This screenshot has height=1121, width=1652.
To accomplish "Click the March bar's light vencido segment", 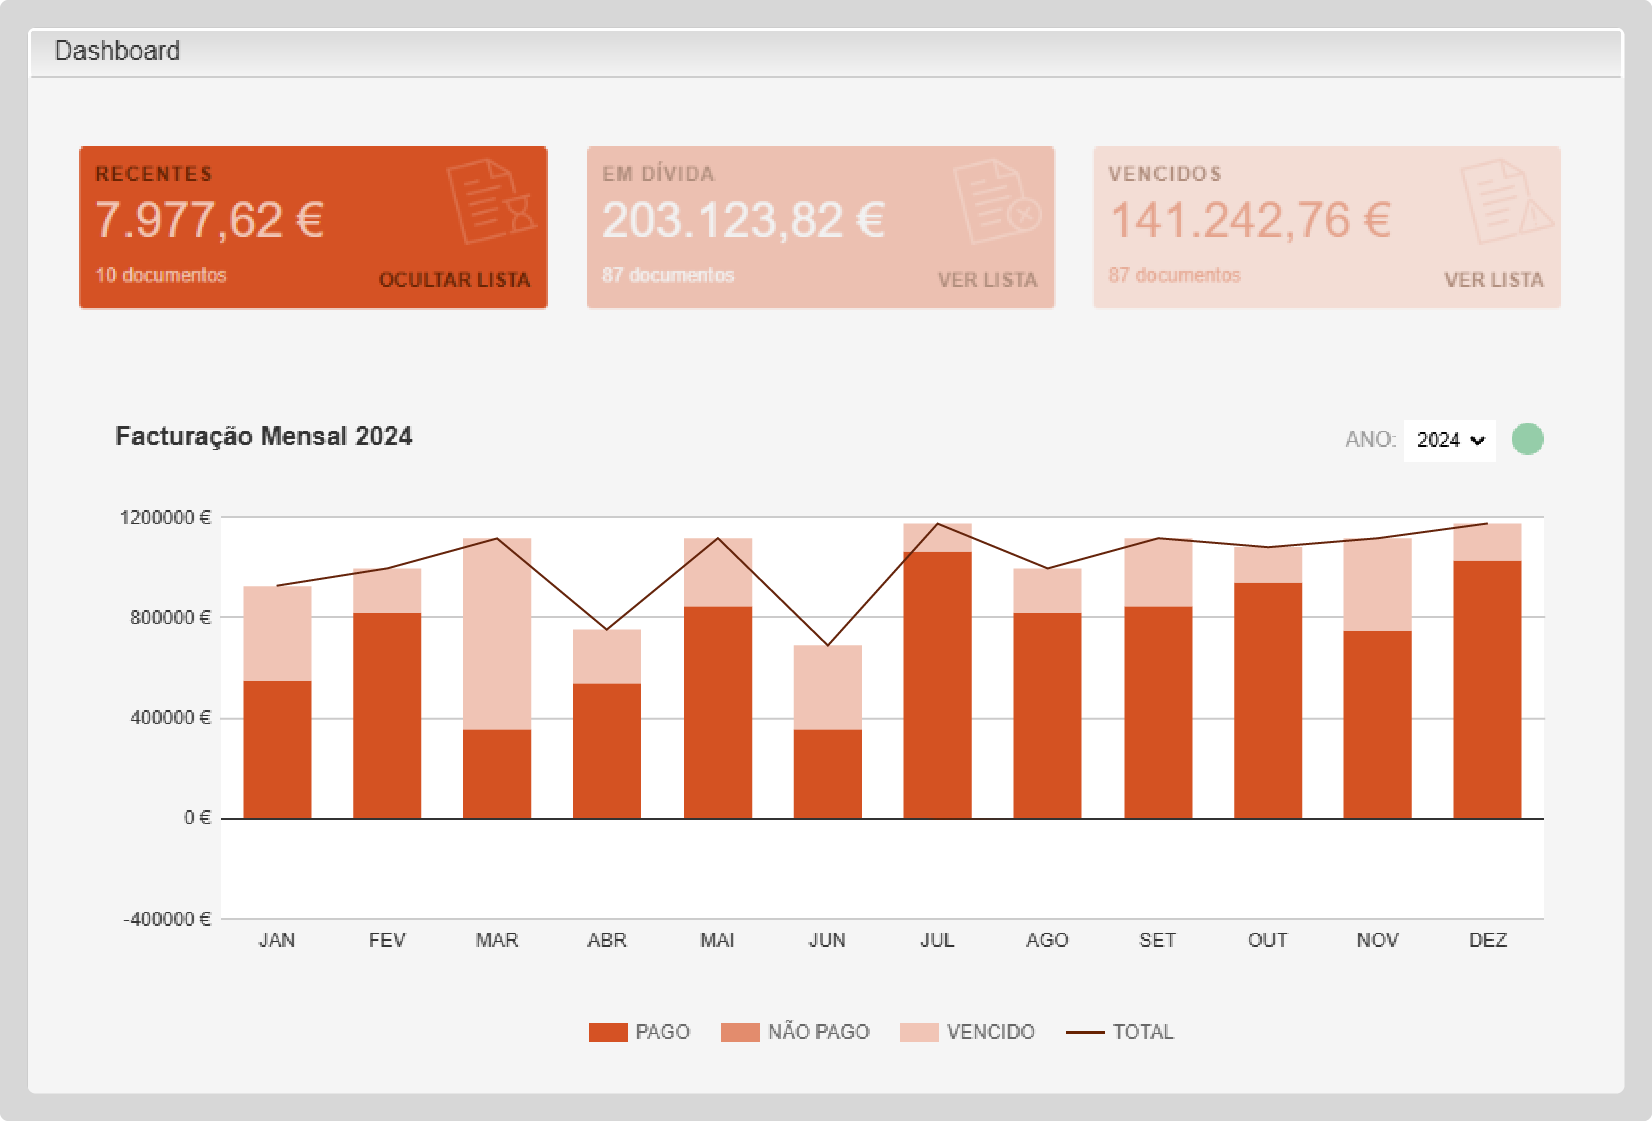I will [x=497, y=633].
